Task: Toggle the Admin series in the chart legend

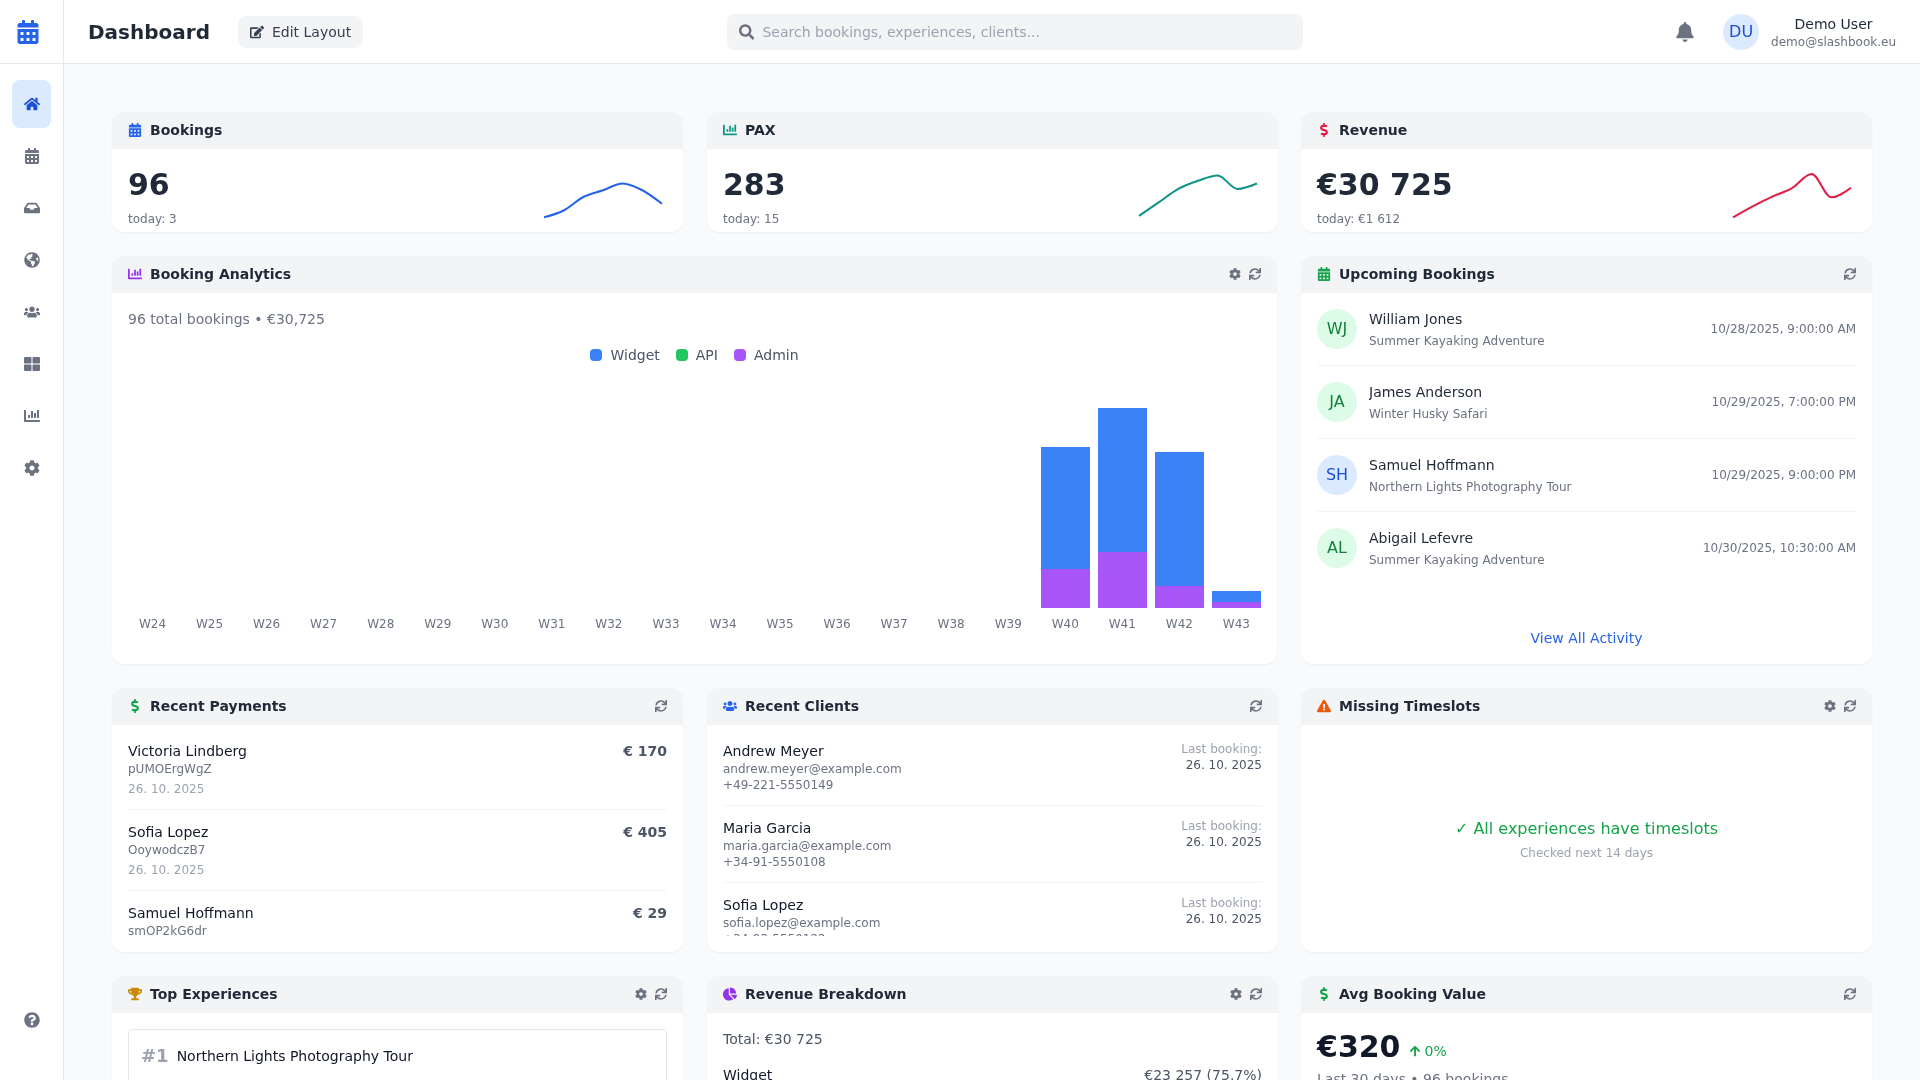Action: 766,355
